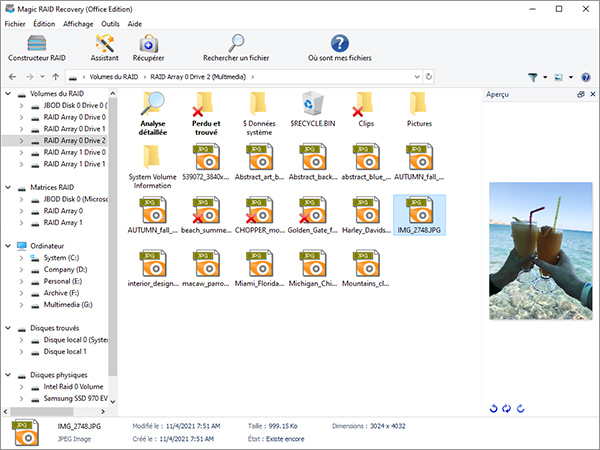Select the Mountains_cl... JPG file

[x=366, y=269]
